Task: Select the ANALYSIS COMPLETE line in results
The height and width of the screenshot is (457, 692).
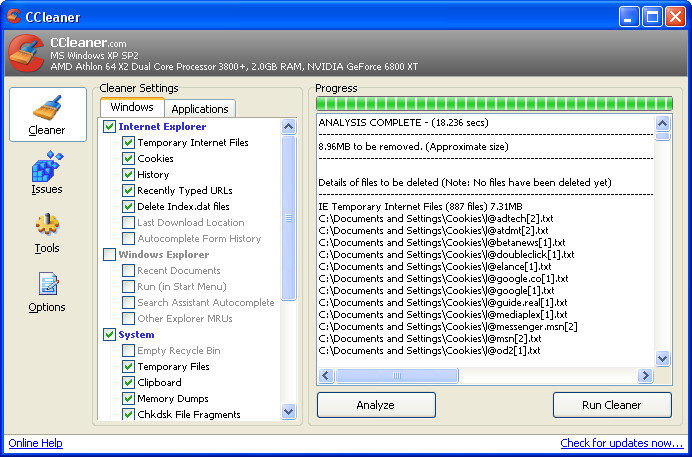Action: click(403, 123)
